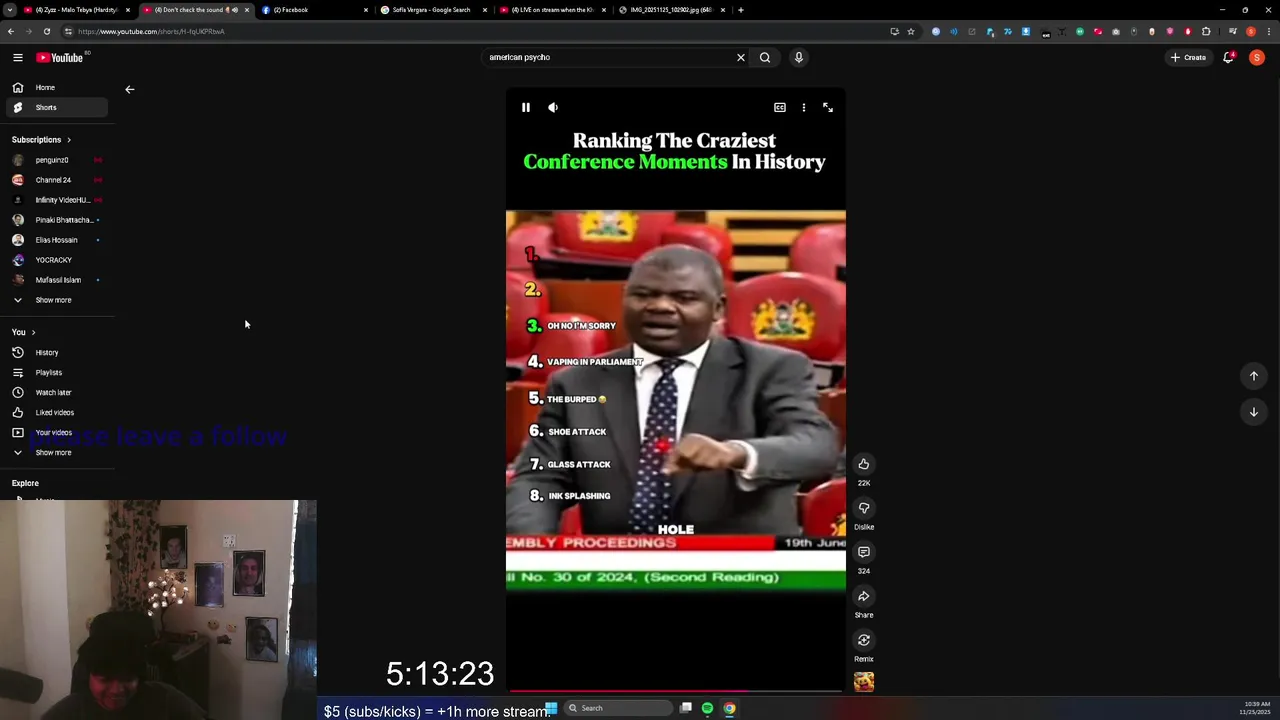The height and width of the screenshot is (720, 1280).
Task: Seek on the Short's red progress bar
Action: click(676, 691)
